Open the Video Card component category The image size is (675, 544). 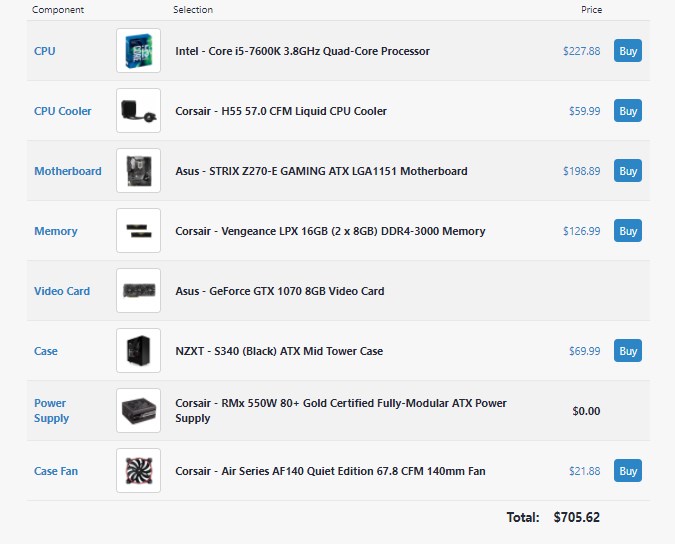click(x=62, y=291)
